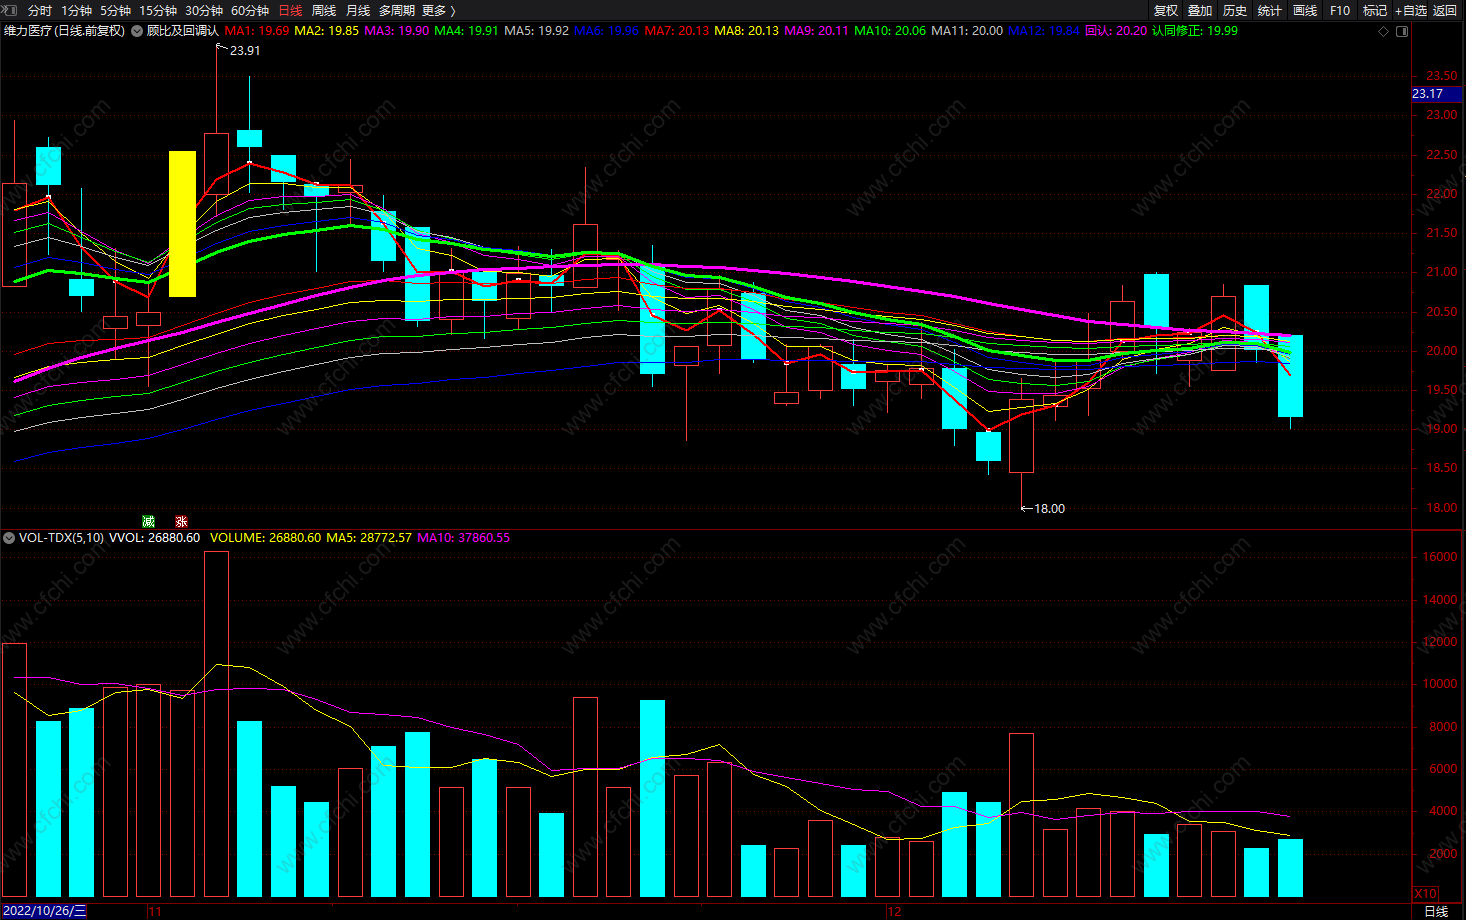The height and width of the screenshot is (920, 1466).
Task: Select the 15分钟 period
Action: [x=158, y=10]
